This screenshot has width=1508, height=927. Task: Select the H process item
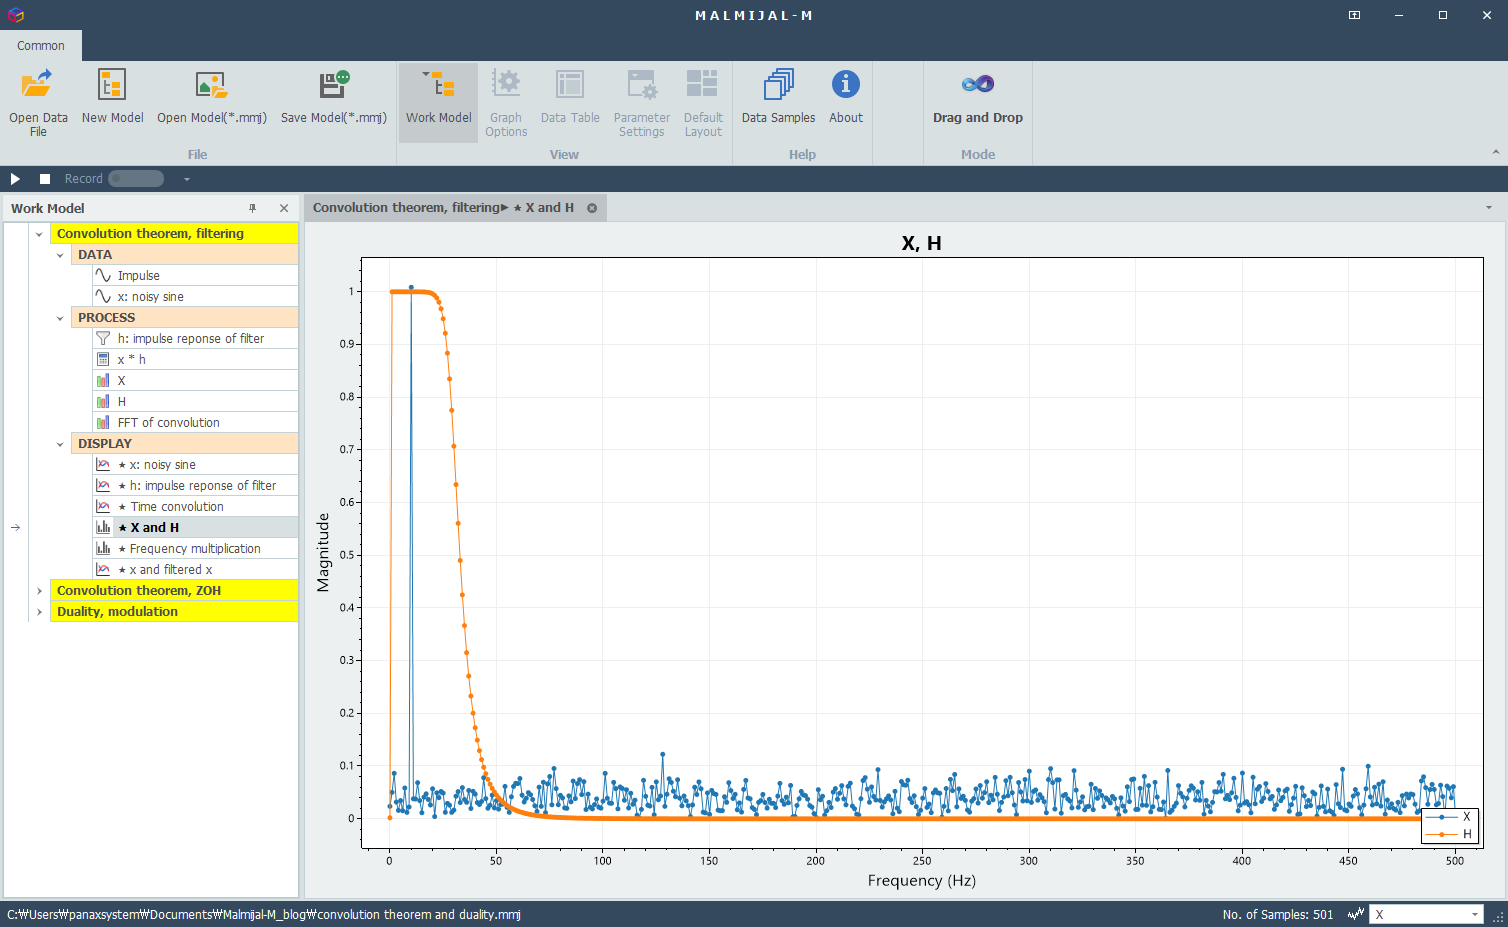[x=195, y=402]
